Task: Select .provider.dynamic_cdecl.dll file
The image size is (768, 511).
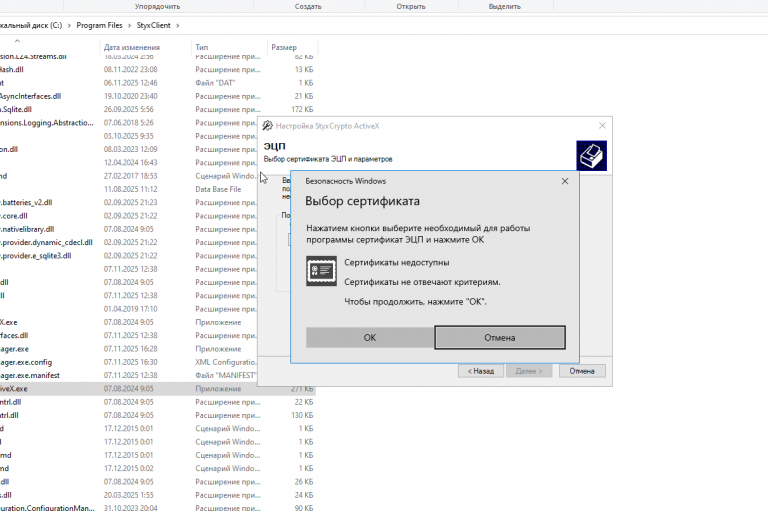Action: pos(46,242)
